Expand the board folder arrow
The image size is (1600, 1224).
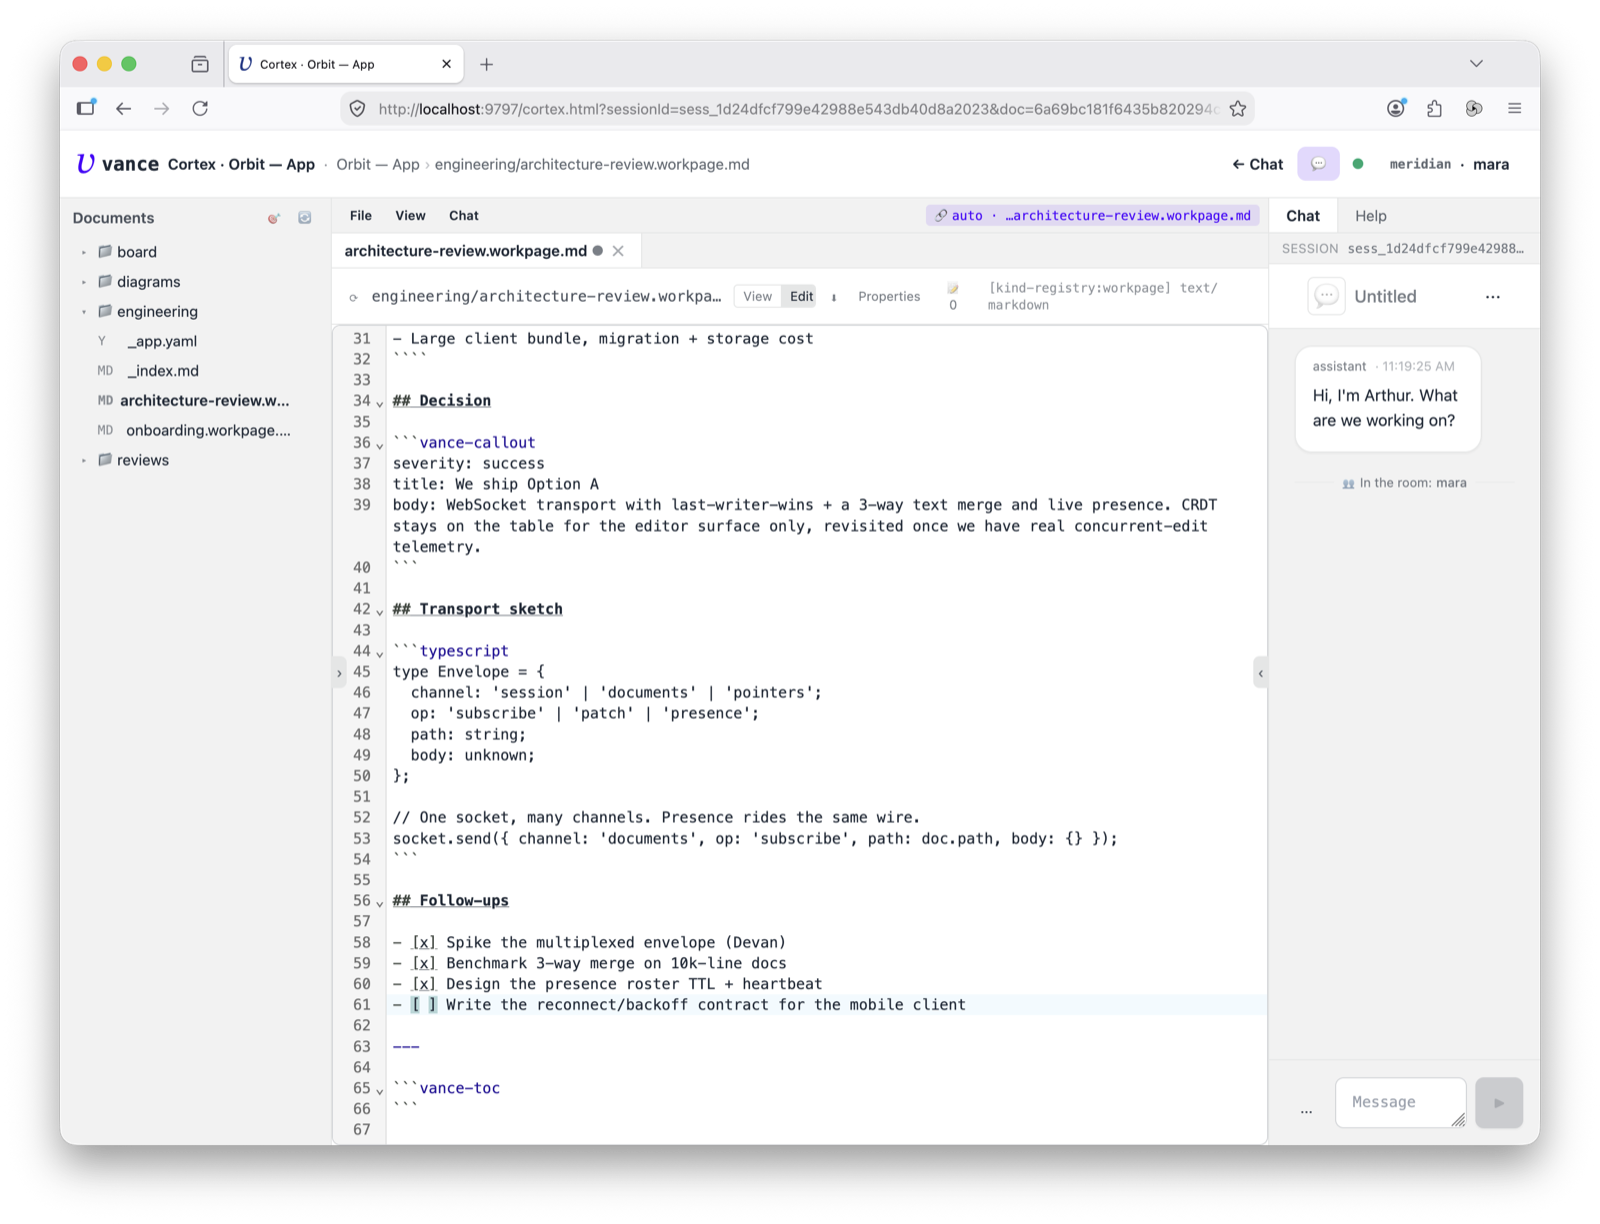coord(84,252)
